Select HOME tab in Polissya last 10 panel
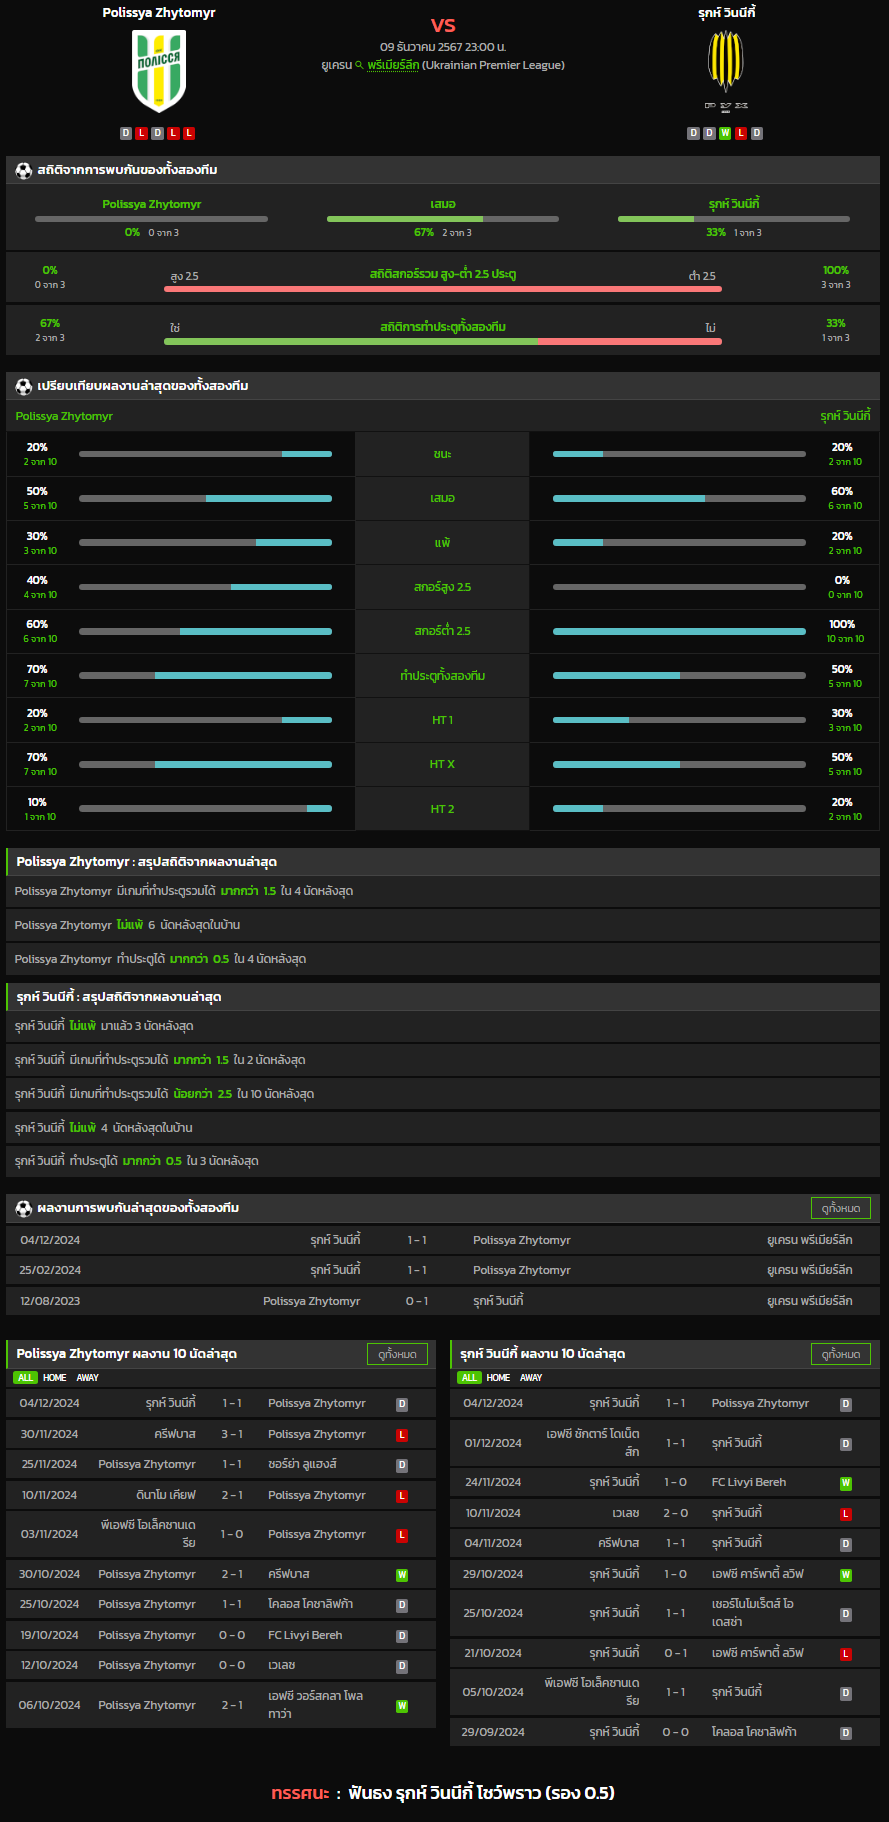Image resolution: width=889 pixels, height=1822 pixels. tap(55, 1378)
